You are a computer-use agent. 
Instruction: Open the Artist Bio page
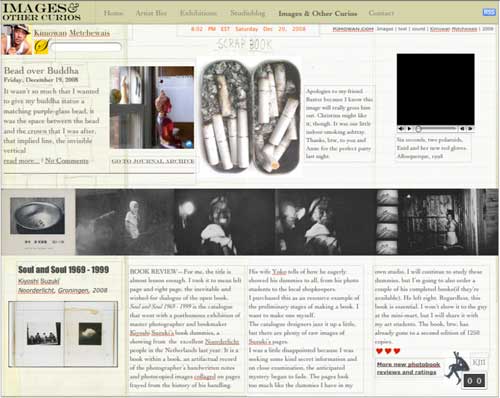click(151, 13)
